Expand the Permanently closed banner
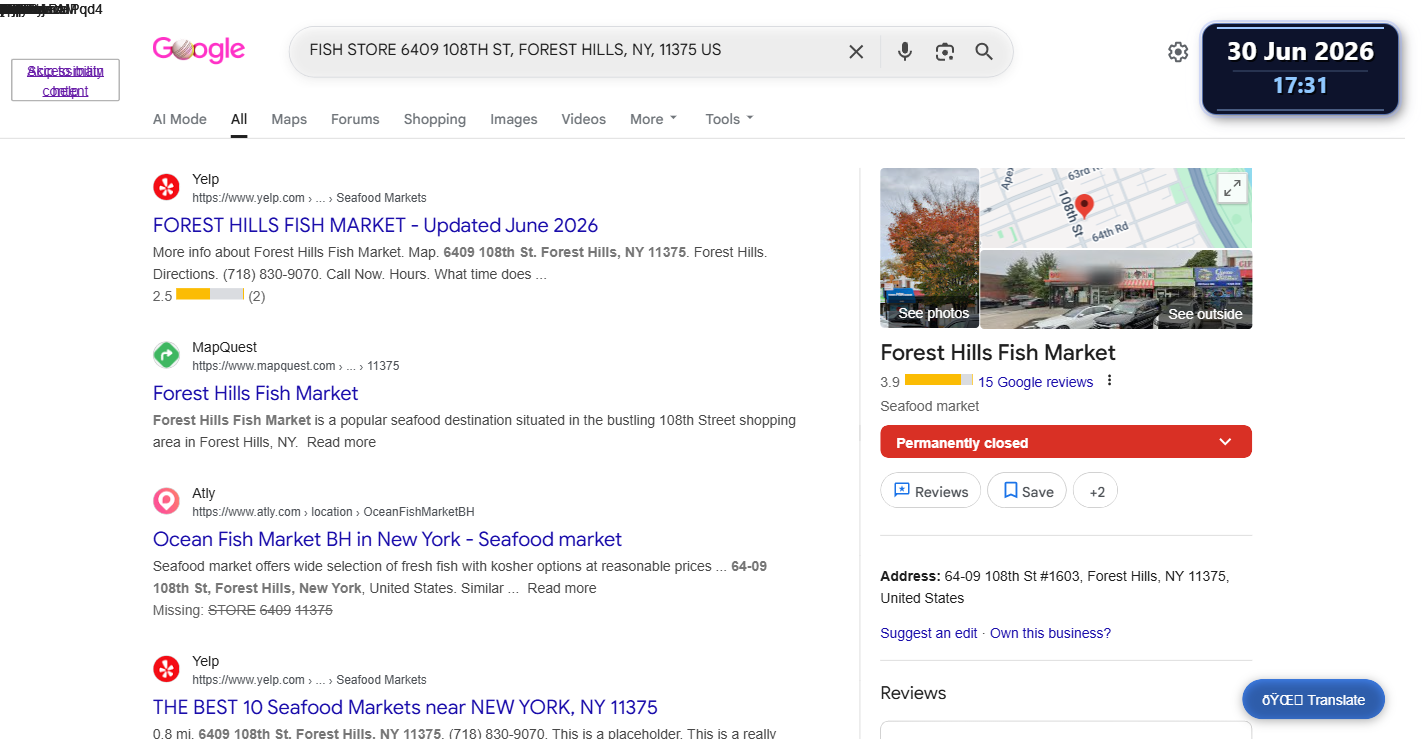This screenshot has width=1422, height=739. 1066,442
